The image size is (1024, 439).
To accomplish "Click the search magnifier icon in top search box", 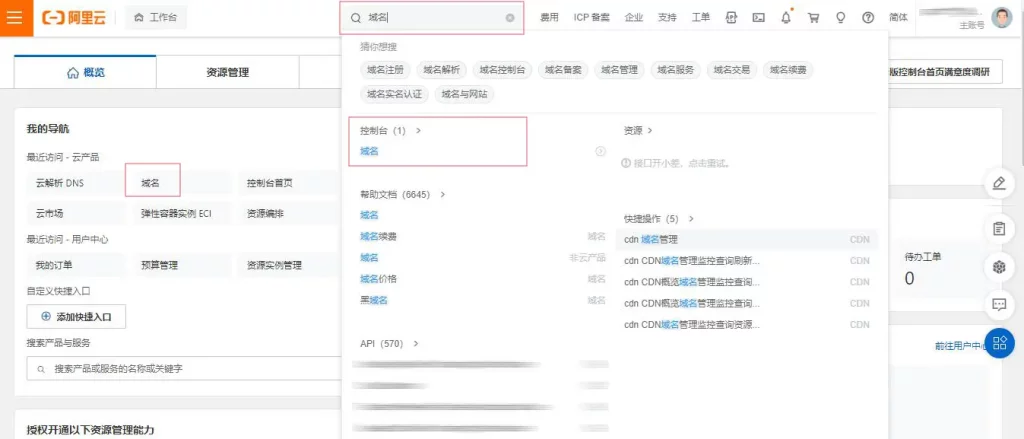I will coord(356,18).
